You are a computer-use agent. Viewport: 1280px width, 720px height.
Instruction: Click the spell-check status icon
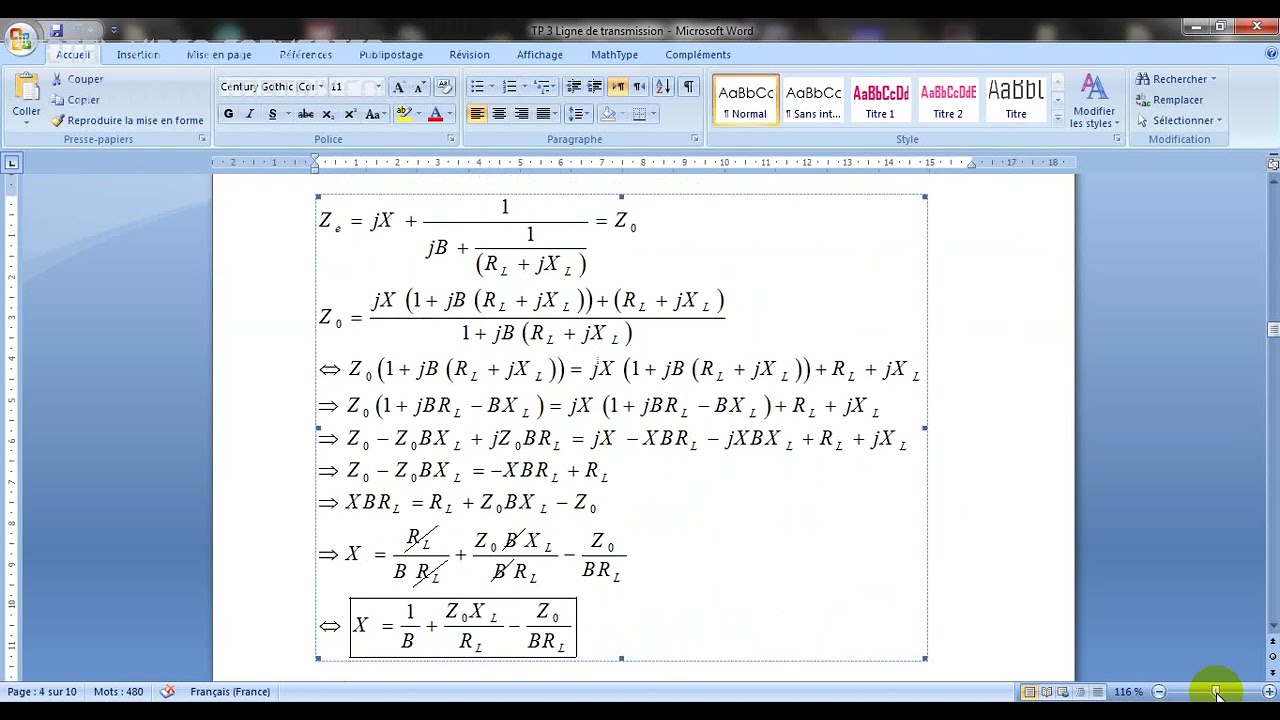click(167, 691)
